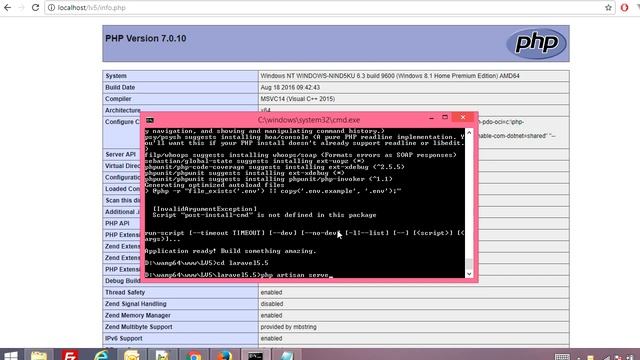640x360 pixels.
Task: Click the cmd scrollbar down arrow
Action: [469, 273]
